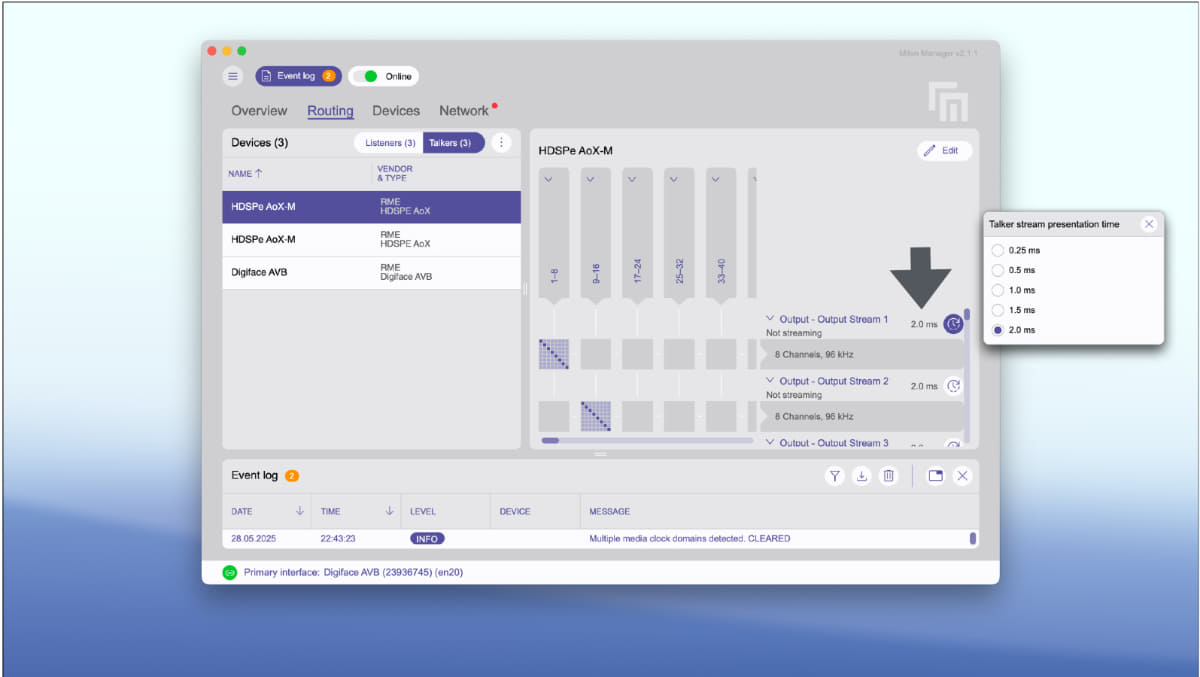Open the hamburger menu
This screenshot has width=1200, height=677.
coord(233,76)
